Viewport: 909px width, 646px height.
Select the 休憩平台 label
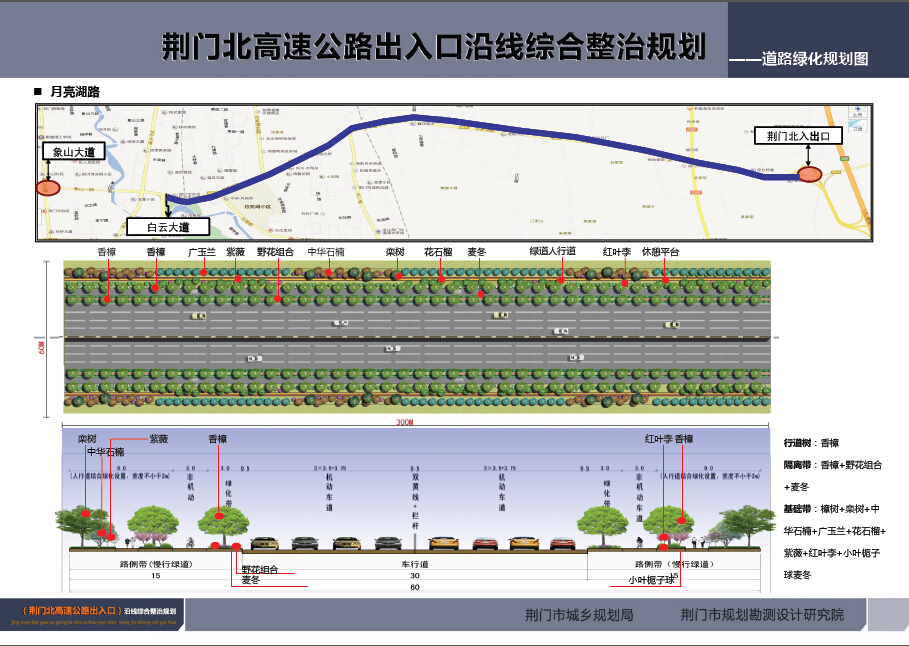tap(660, 253)
